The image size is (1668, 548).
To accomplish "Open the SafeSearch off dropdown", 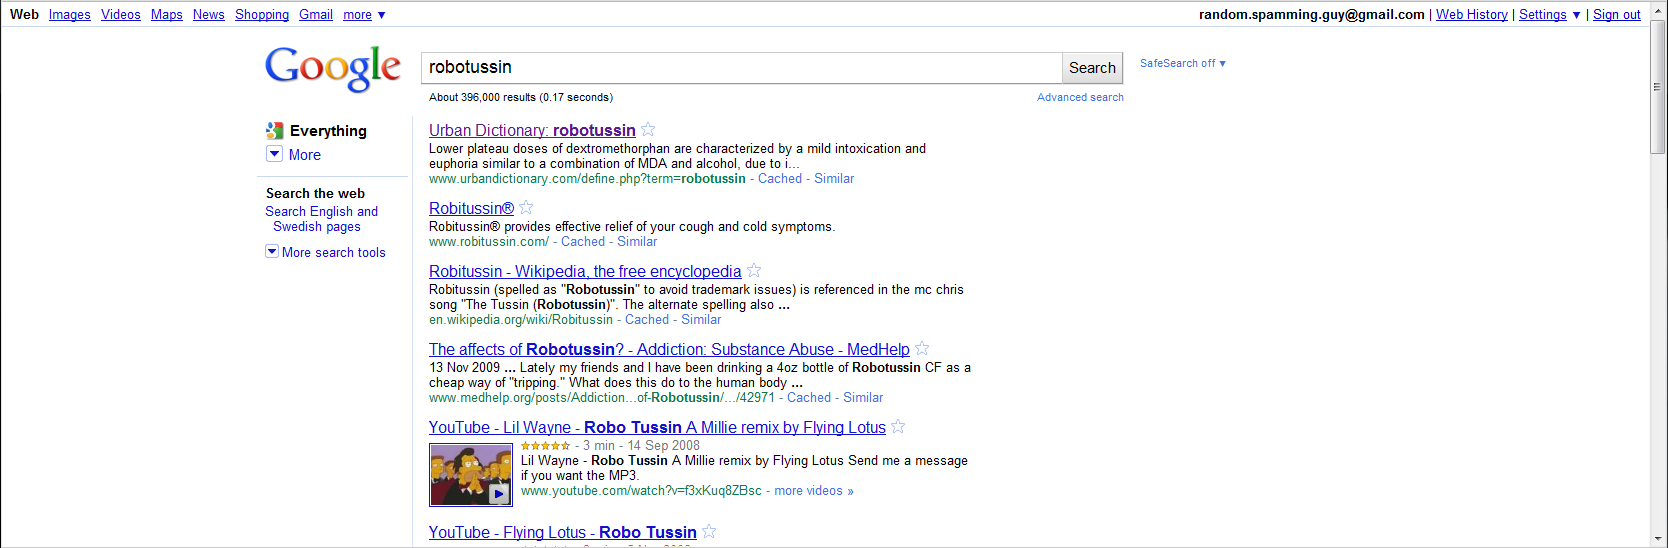I will point(1182,63).
